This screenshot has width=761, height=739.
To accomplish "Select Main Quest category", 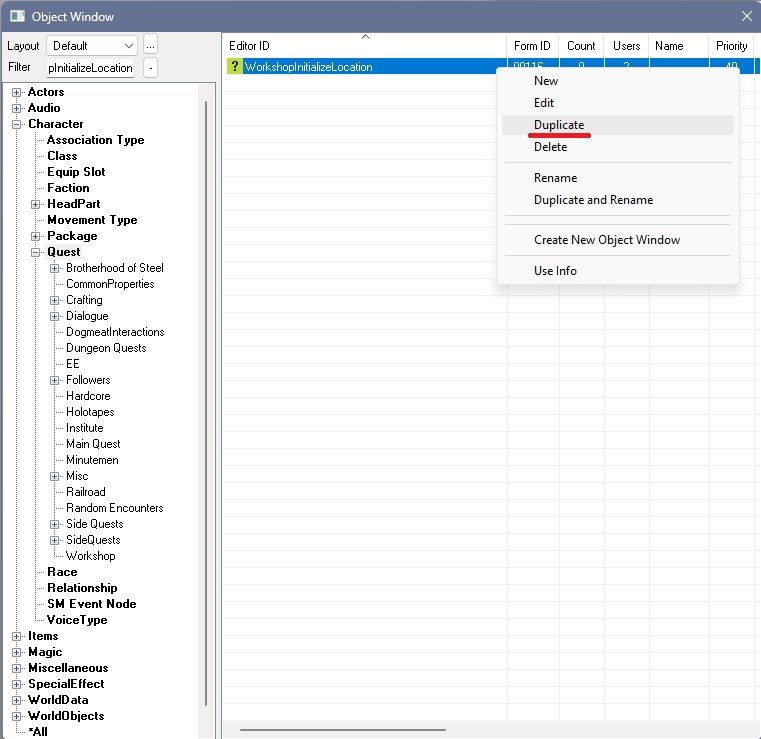I will pos(93,444).
